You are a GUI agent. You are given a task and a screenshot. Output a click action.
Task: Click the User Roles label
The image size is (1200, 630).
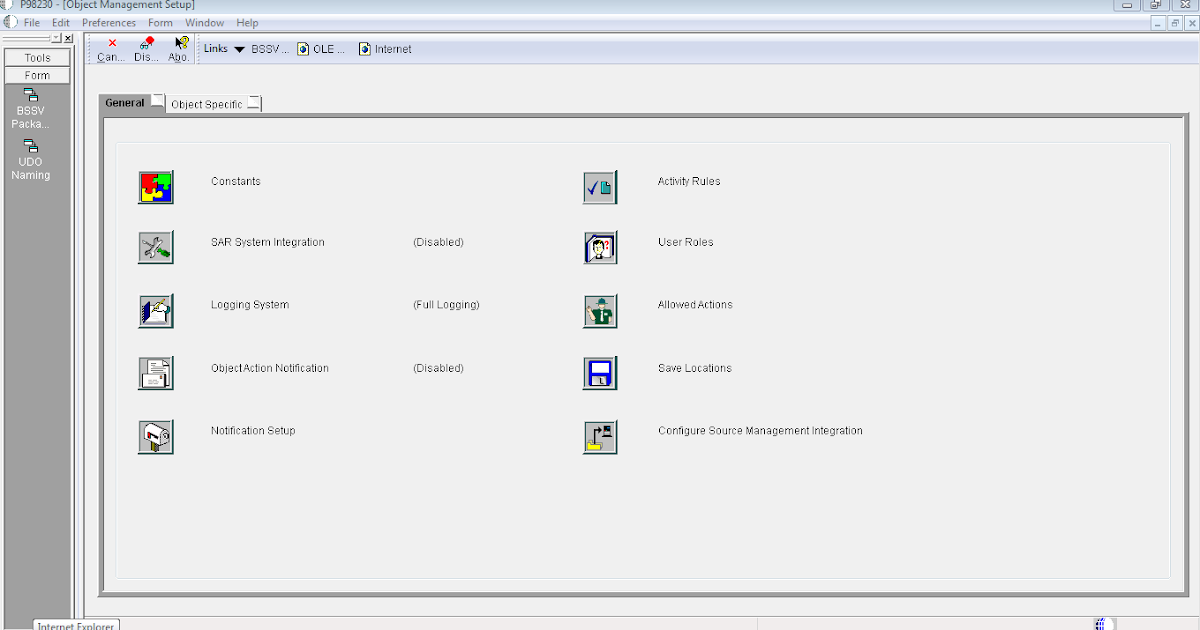pos(686,242)
